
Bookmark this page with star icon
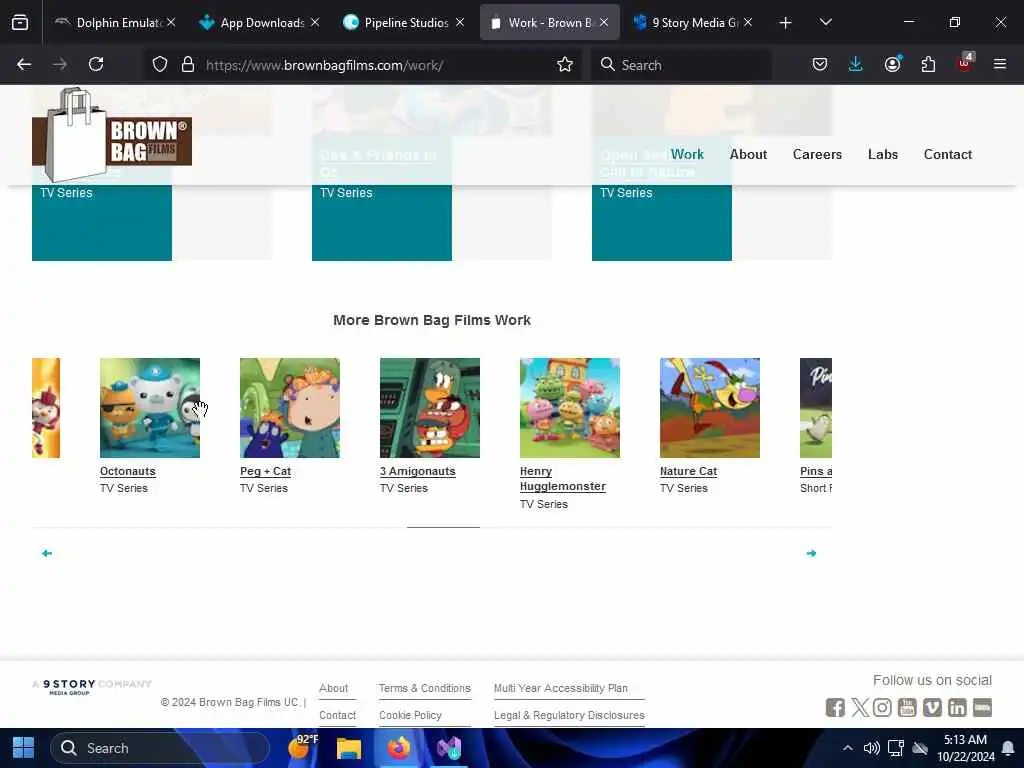[x=565, y=64]
